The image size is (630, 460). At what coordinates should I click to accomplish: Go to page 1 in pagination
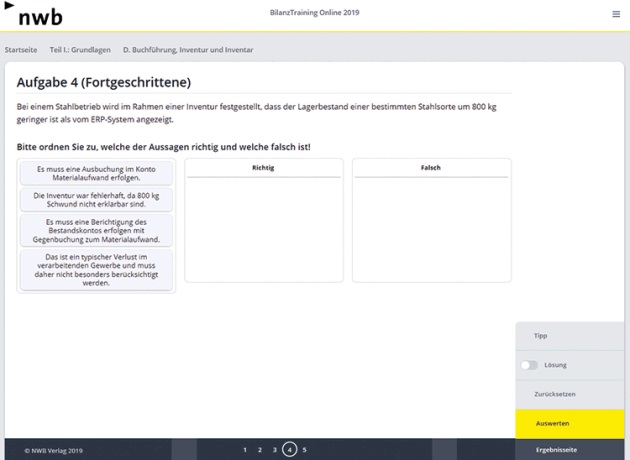tap(245, 450)
